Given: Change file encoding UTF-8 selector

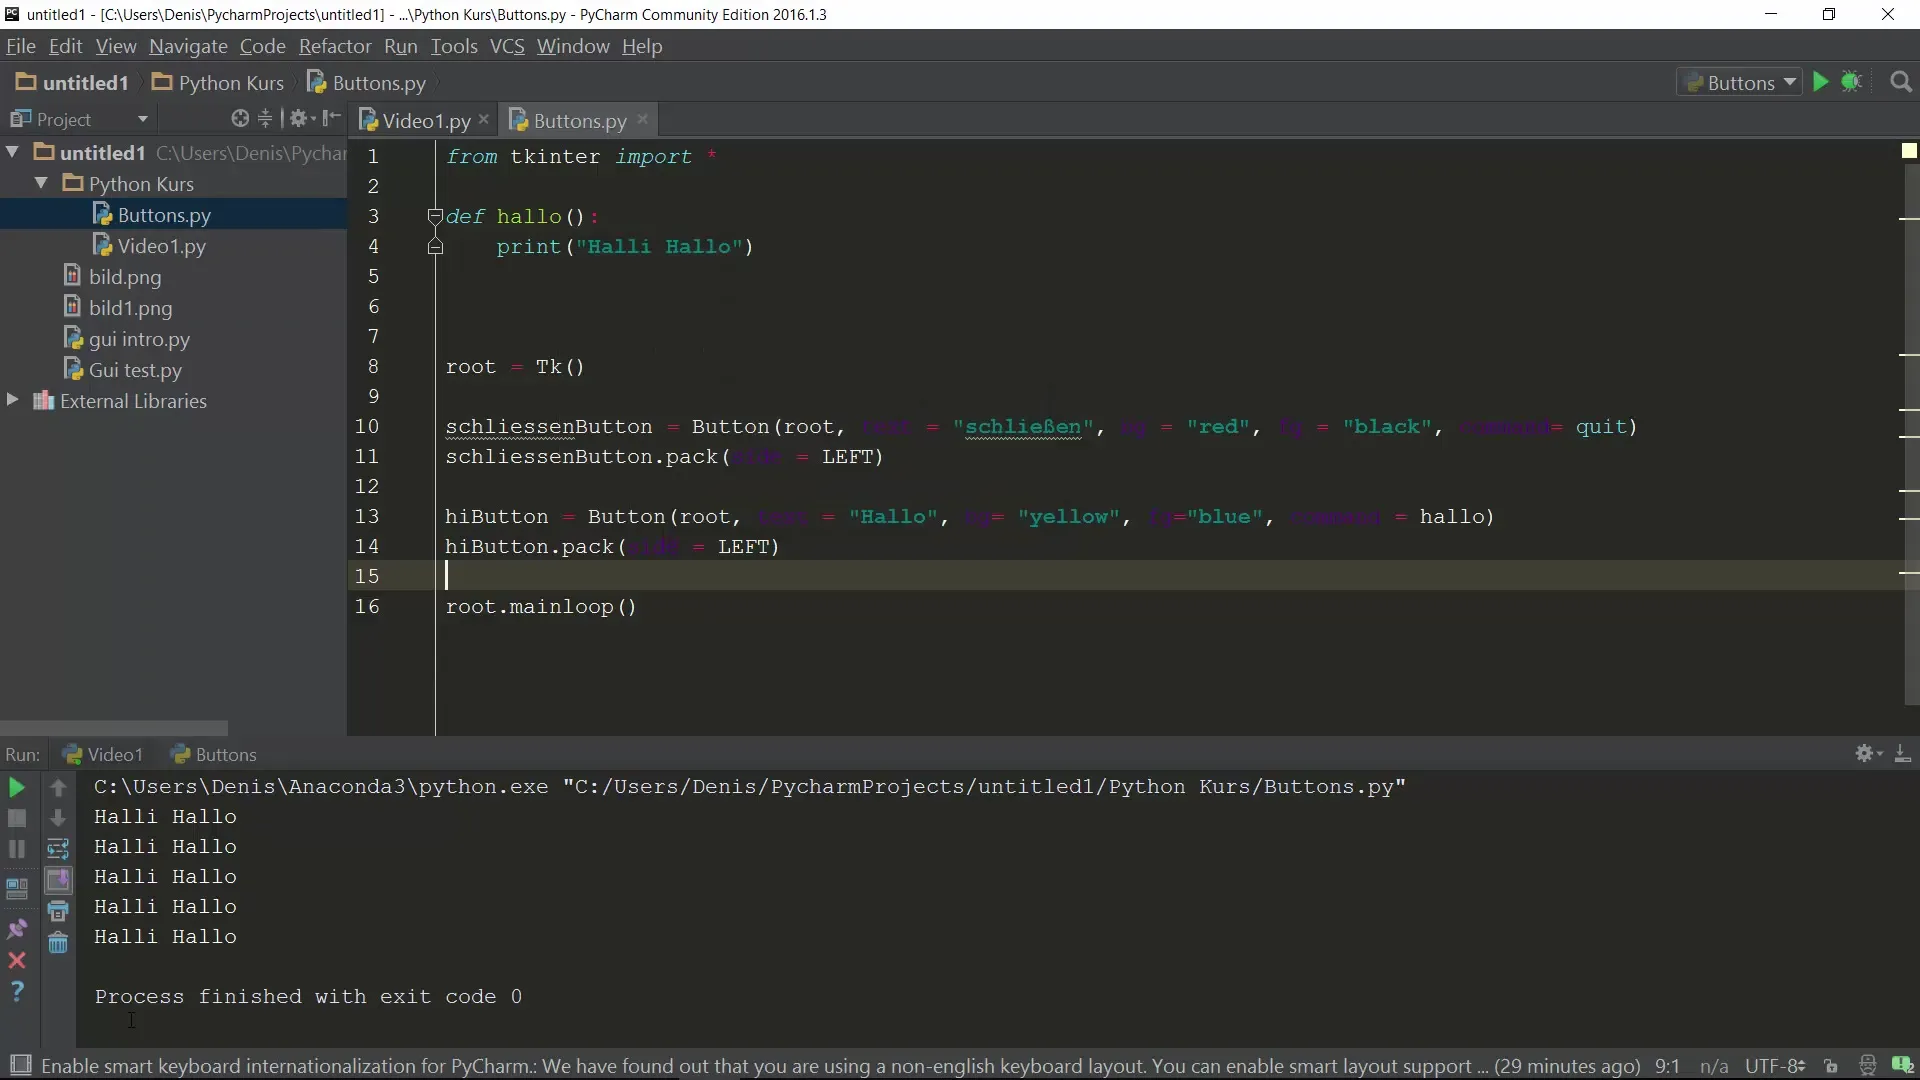Looking at the screenshot, I should [x=1775, y=1066].
